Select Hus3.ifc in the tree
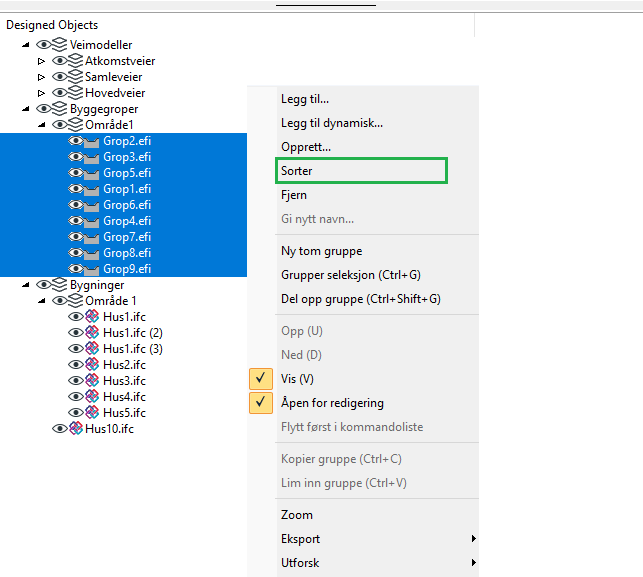643x577 pixels. tap(124, 381)
